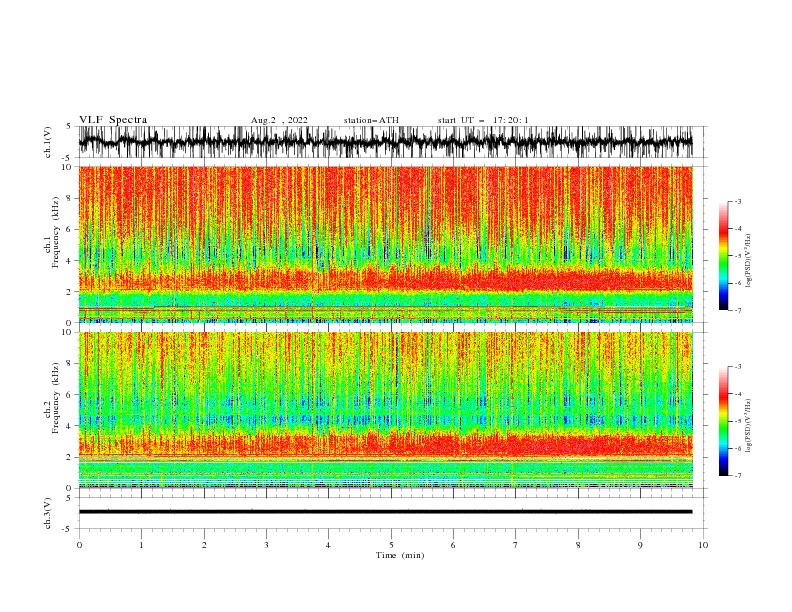Image resolution: width=792 pixels, height=612 pixels.
Task: Click time axis tick label "5"
Action: (391, 545)
